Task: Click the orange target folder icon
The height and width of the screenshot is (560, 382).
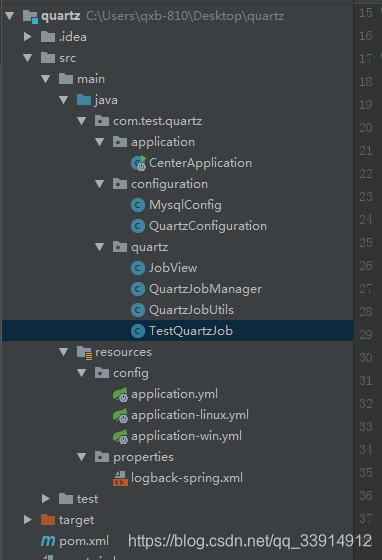Action: coord(48,520)
